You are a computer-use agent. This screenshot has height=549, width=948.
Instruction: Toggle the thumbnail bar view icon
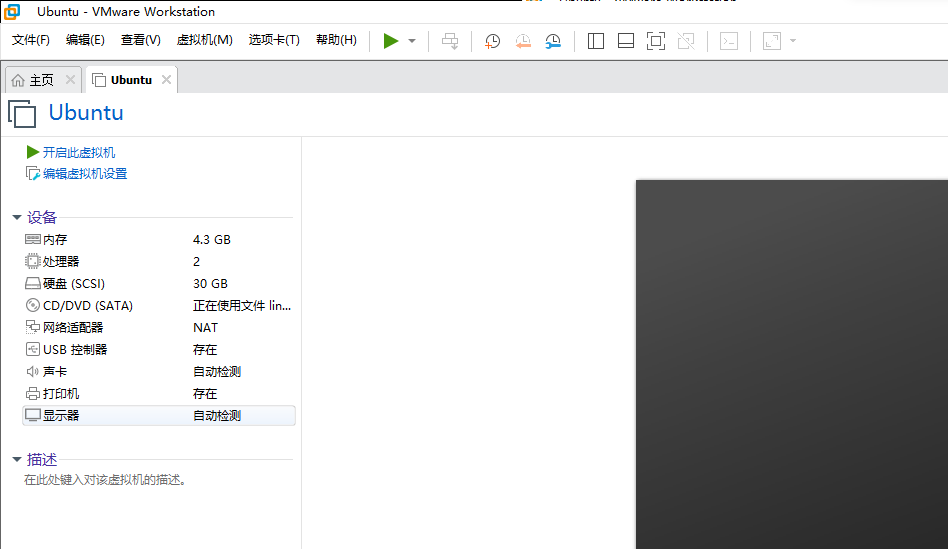click(x=626, y=41)
